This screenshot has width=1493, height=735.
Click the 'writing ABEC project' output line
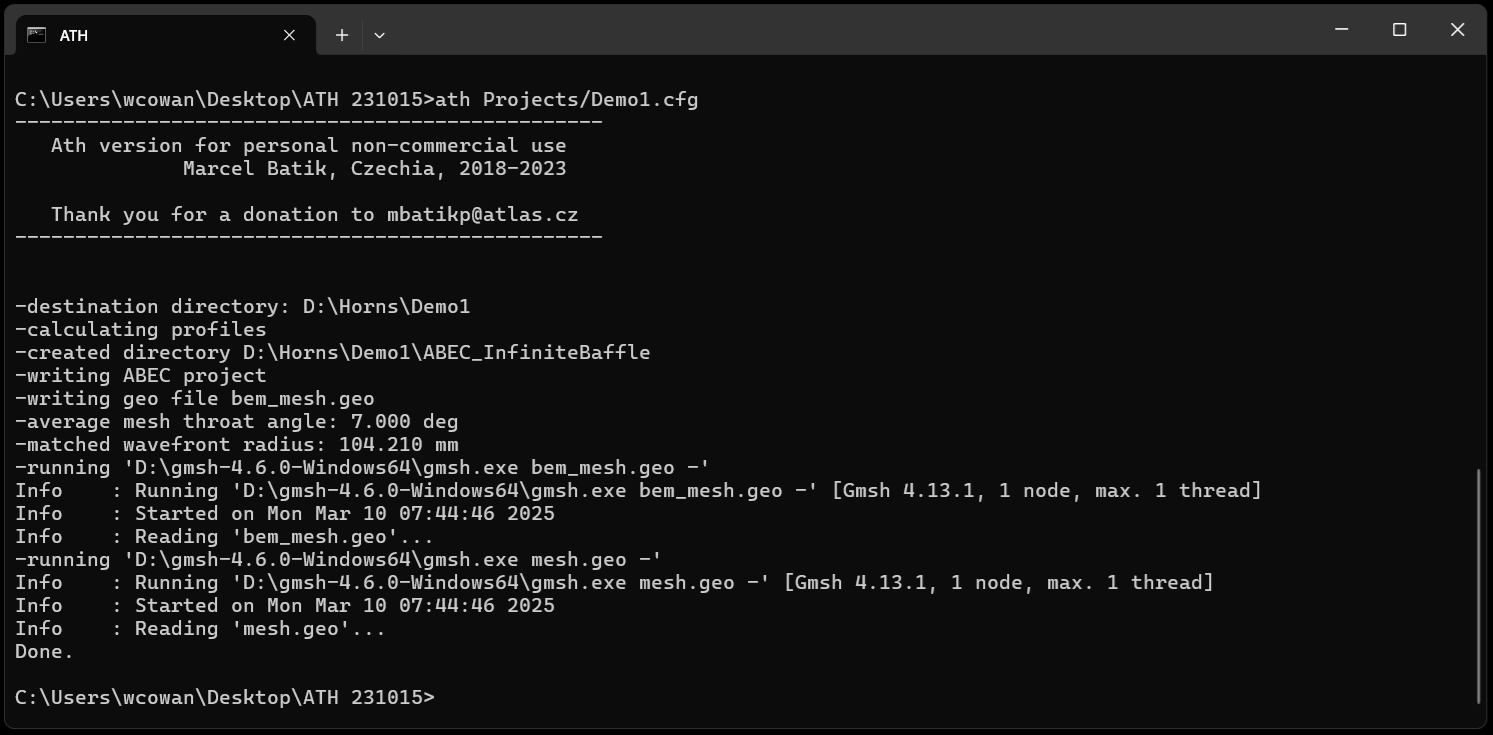point(141,375)
